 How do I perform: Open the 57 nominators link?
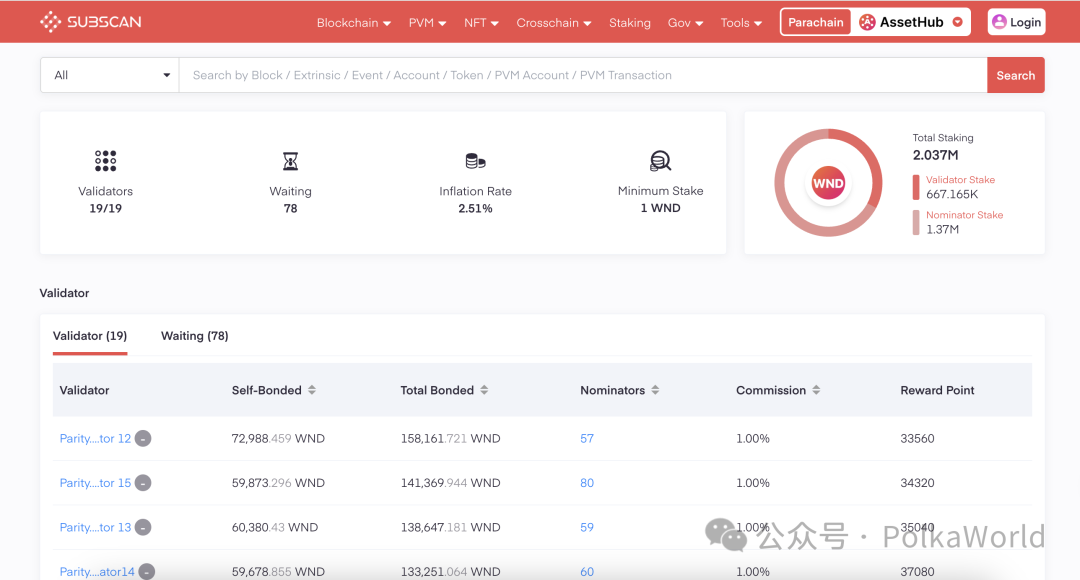587,438
